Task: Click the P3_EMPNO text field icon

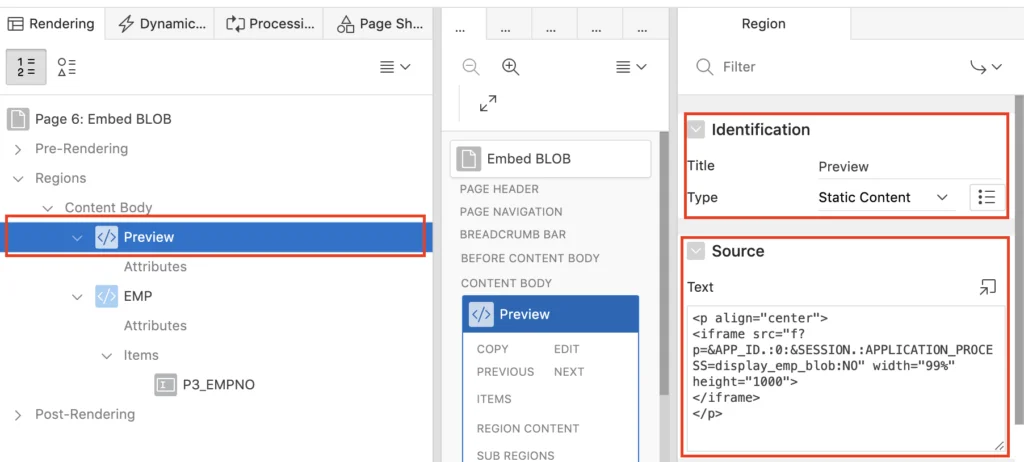Action: 166,385
